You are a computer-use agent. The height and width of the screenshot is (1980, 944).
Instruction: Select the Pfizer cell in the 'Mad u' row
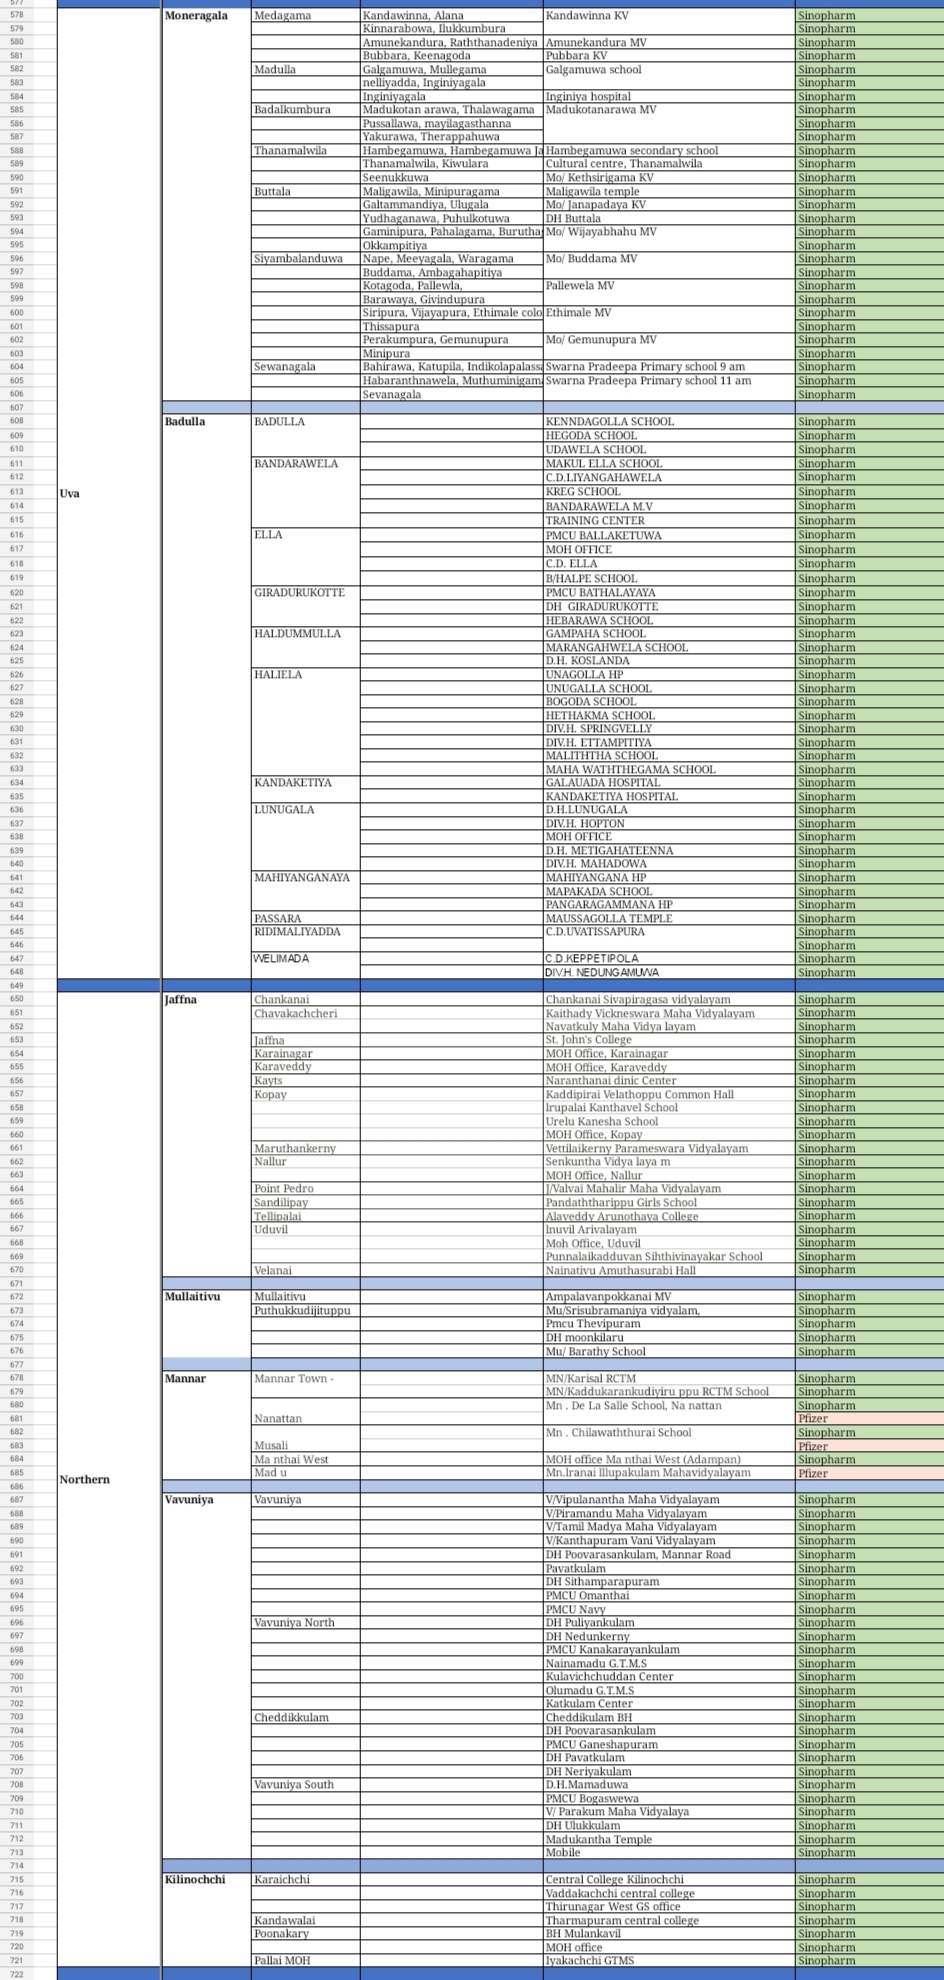tap(869, 1473)
